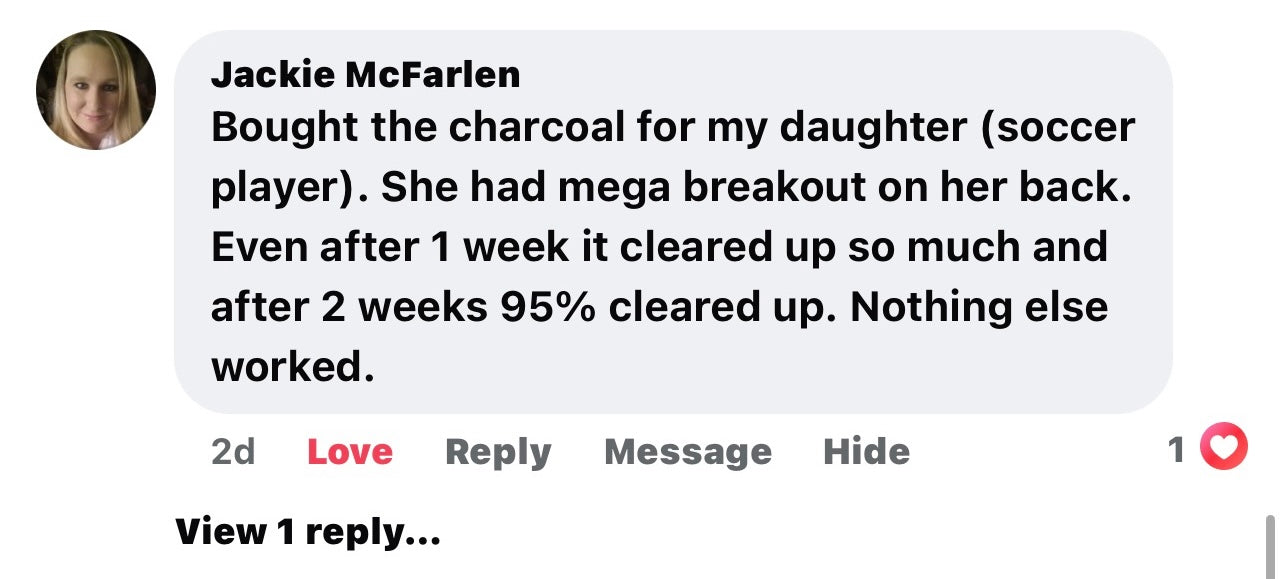Click the Jackie McFarlen name link
The width and height of the screenshot is (1284, 579).
(365, 74)
